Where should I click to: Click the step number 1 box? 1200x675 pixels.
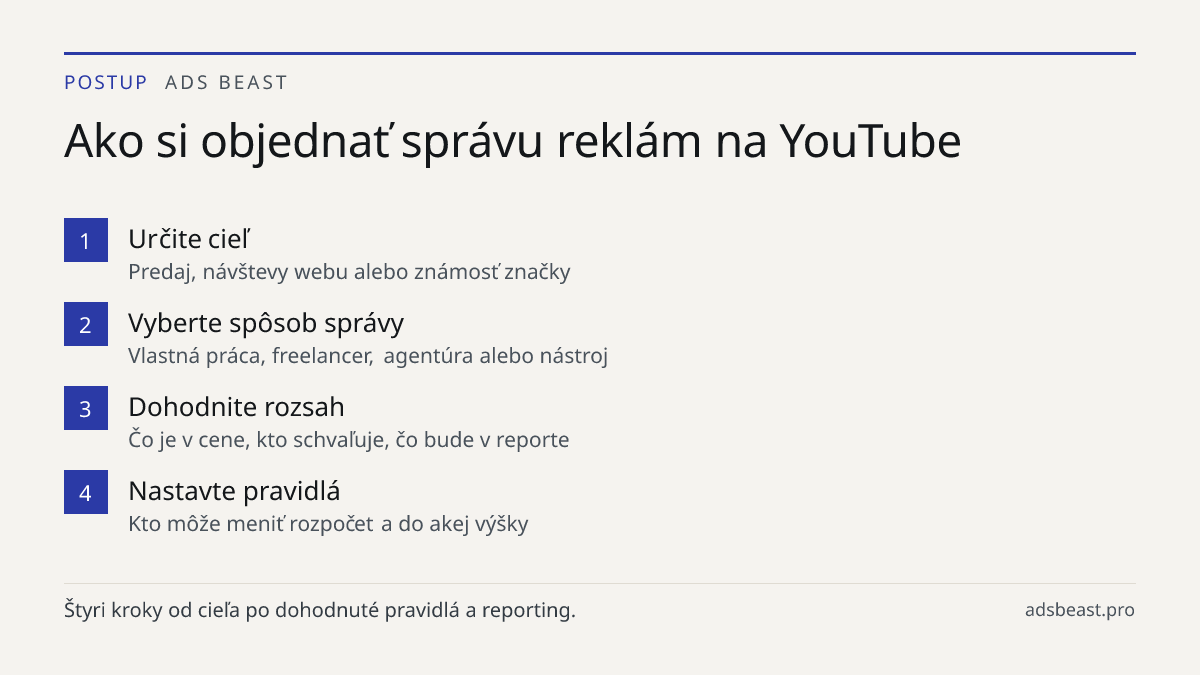[86, 240]
